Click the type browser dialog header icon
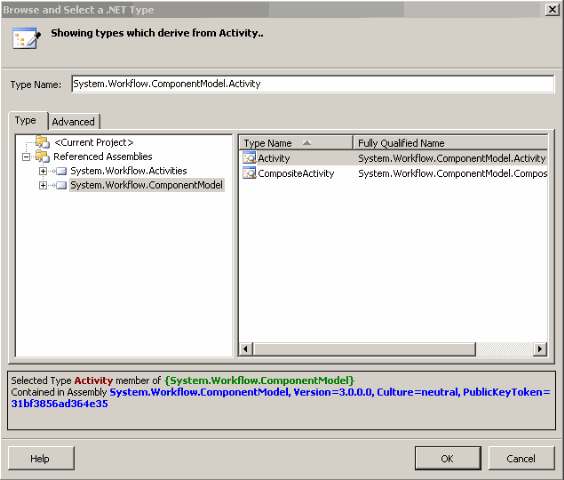 click(26, 38)
